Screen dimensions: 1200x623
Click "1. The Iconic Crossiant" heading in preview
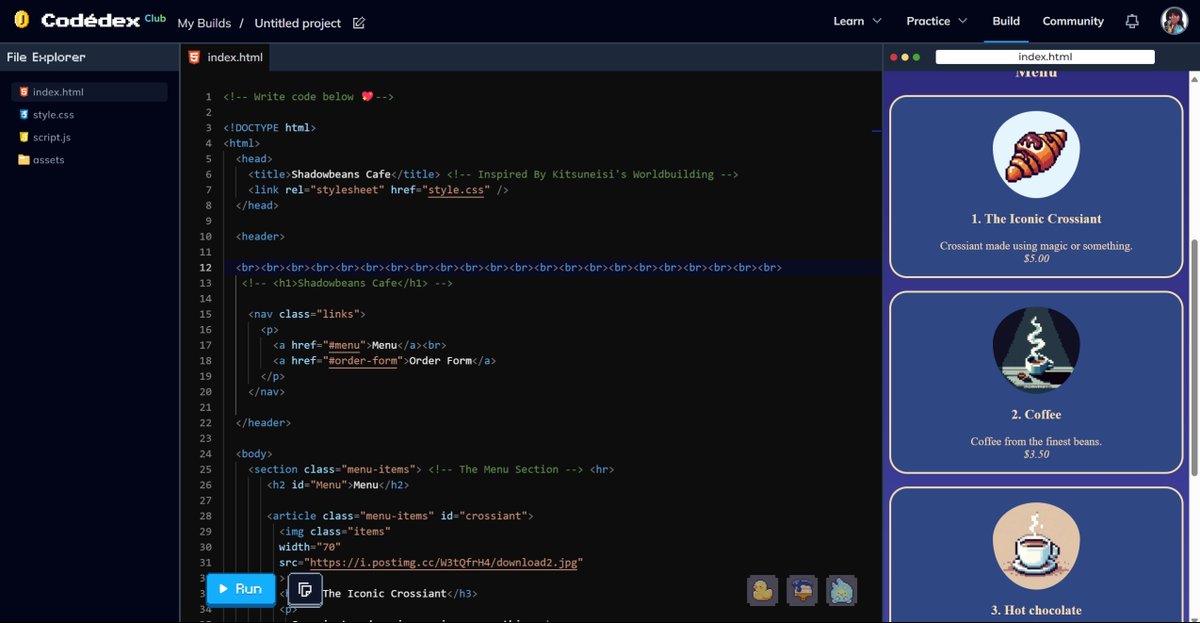pyautogui.click(x=1036, y=219)
